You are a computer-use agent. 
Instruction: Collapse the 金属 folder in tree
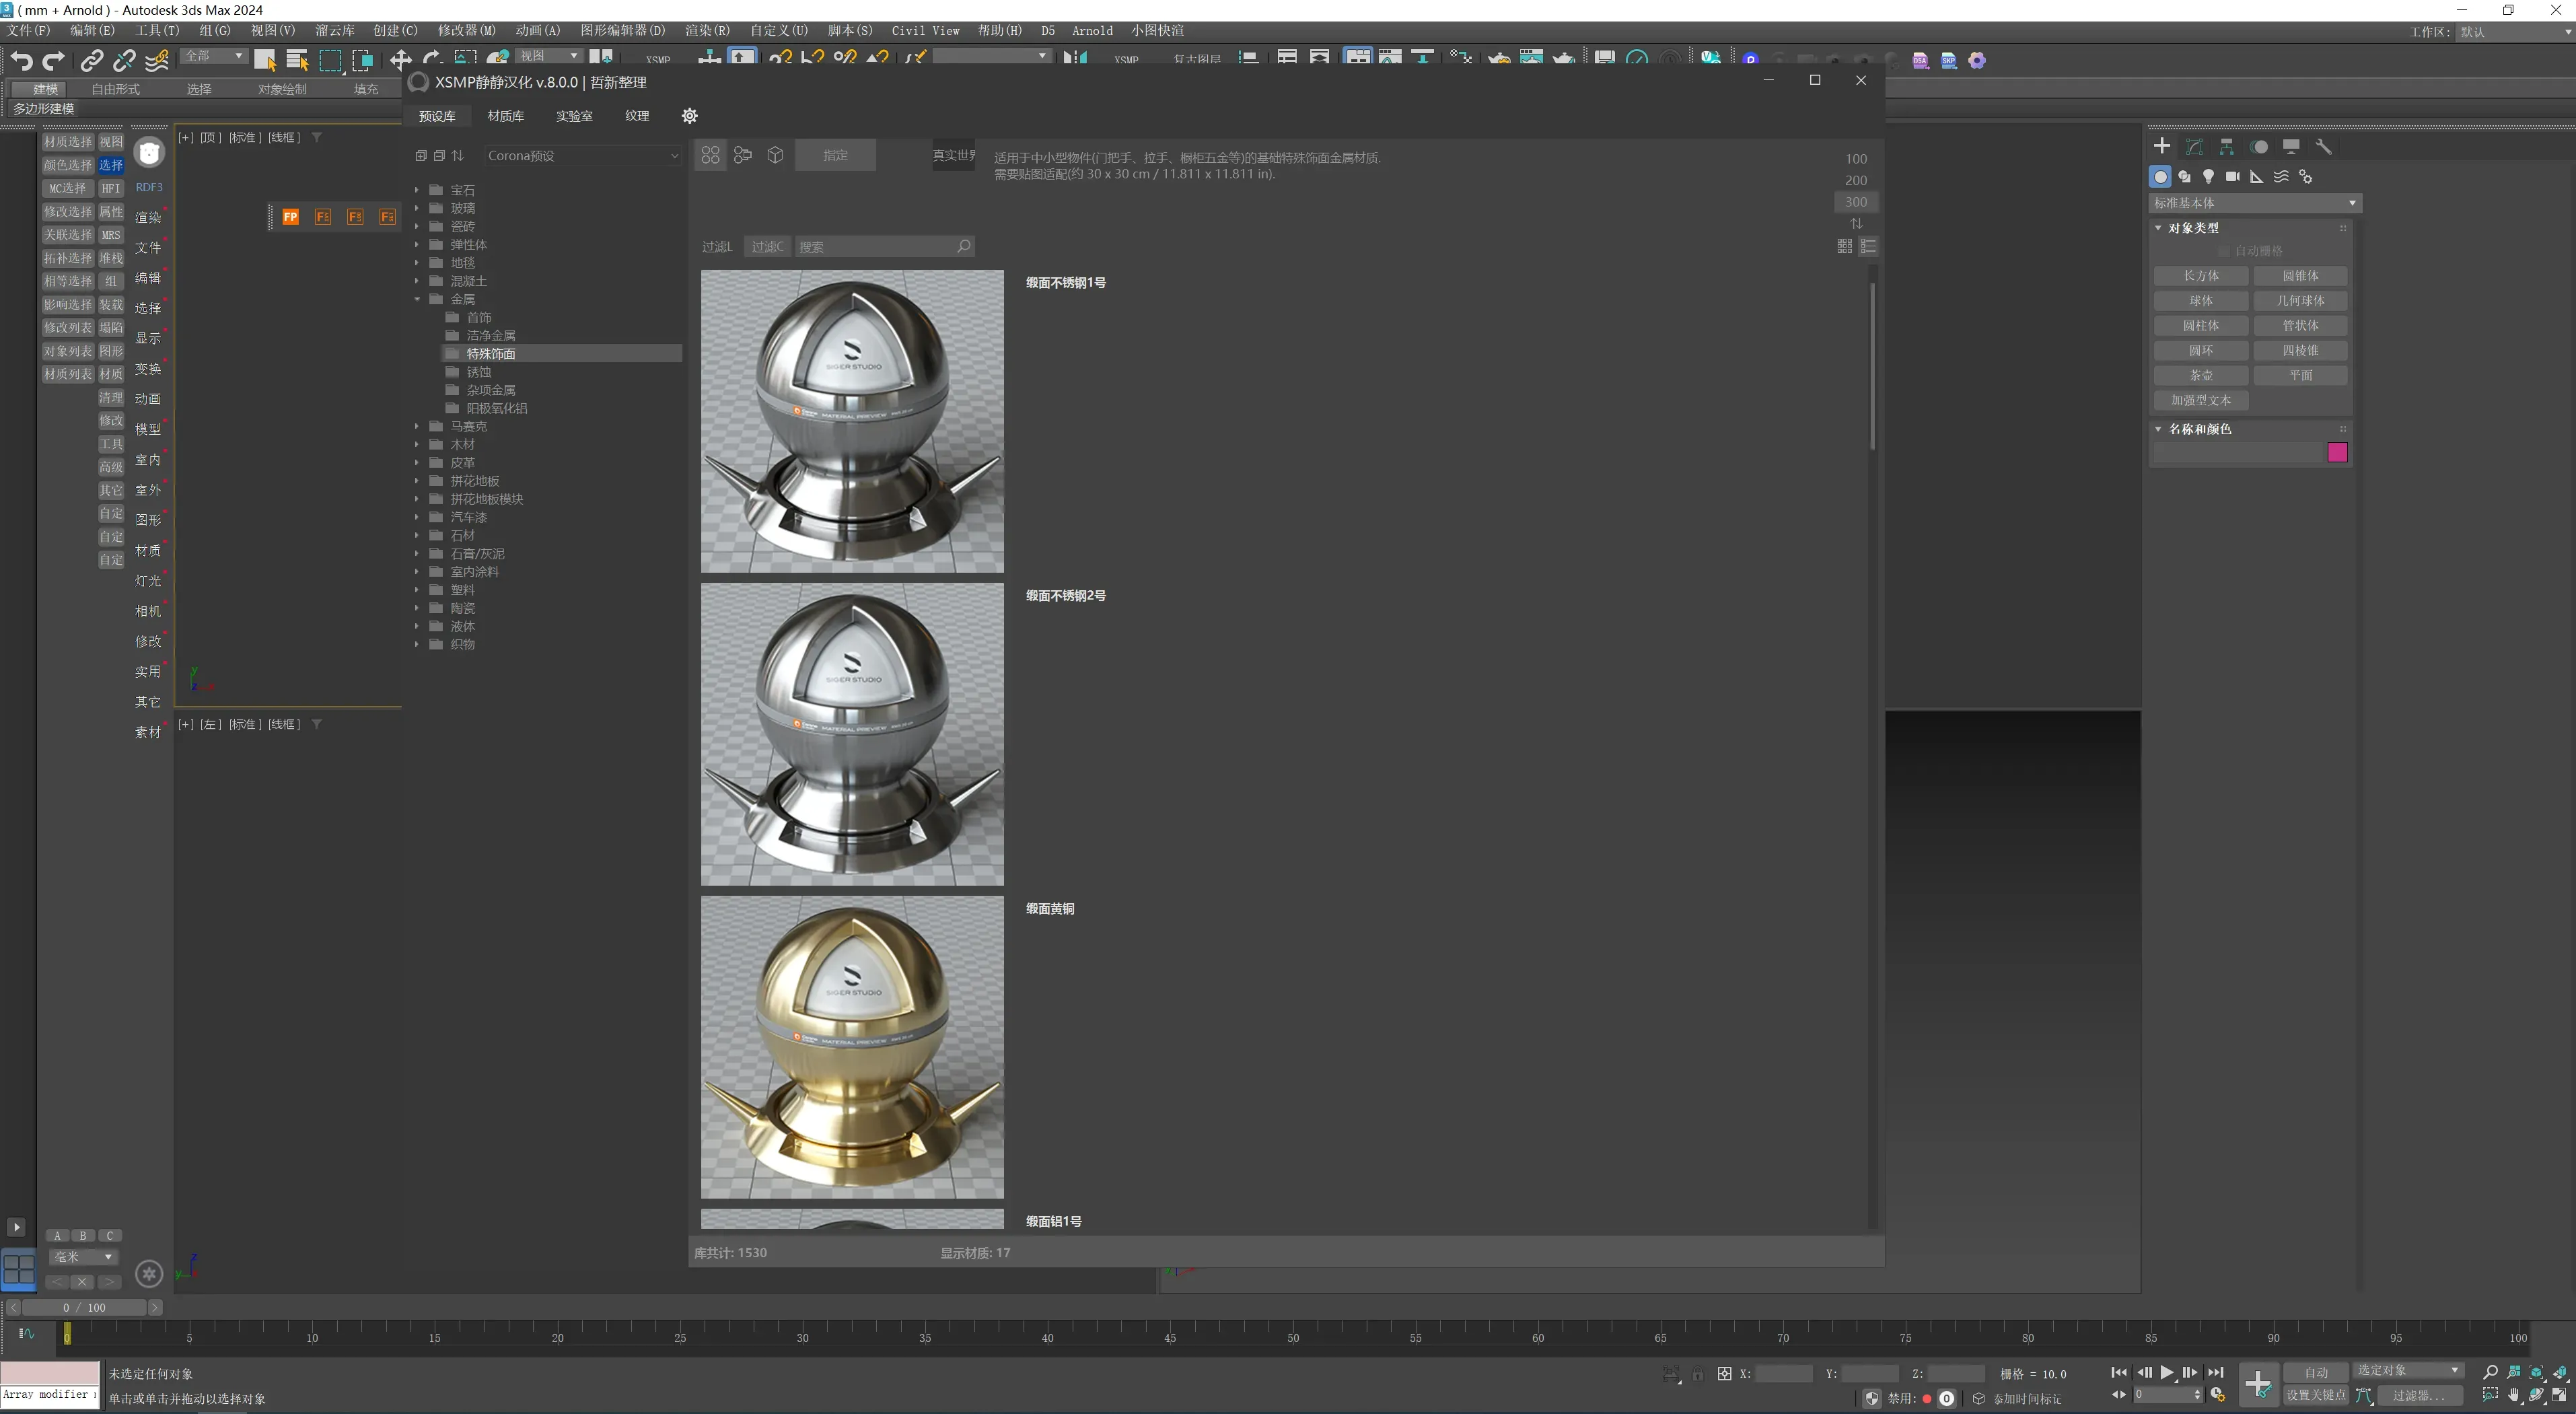pos(417,299)
